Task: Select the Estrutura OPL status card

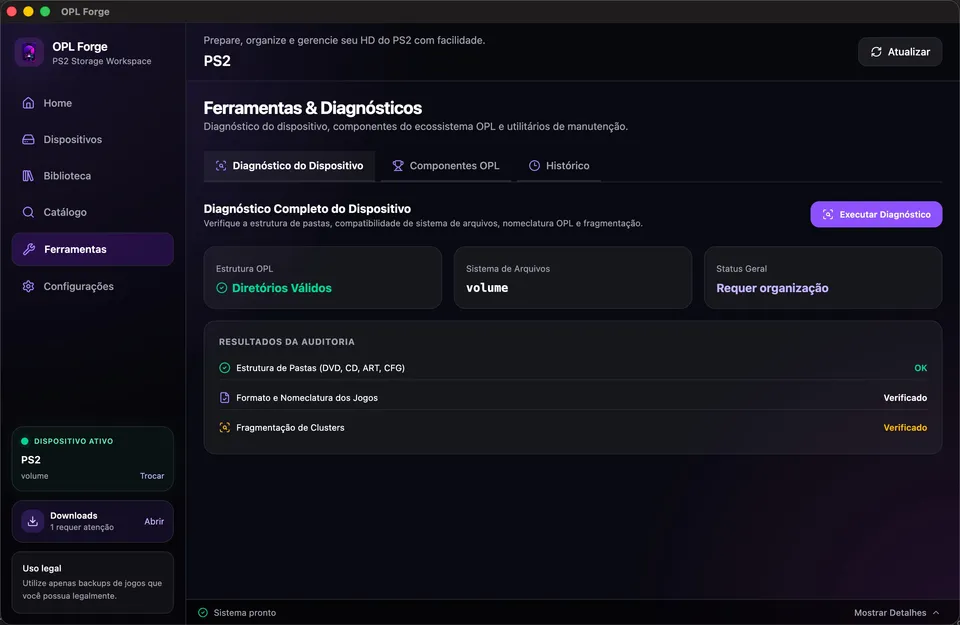Action: coord(323,278)
